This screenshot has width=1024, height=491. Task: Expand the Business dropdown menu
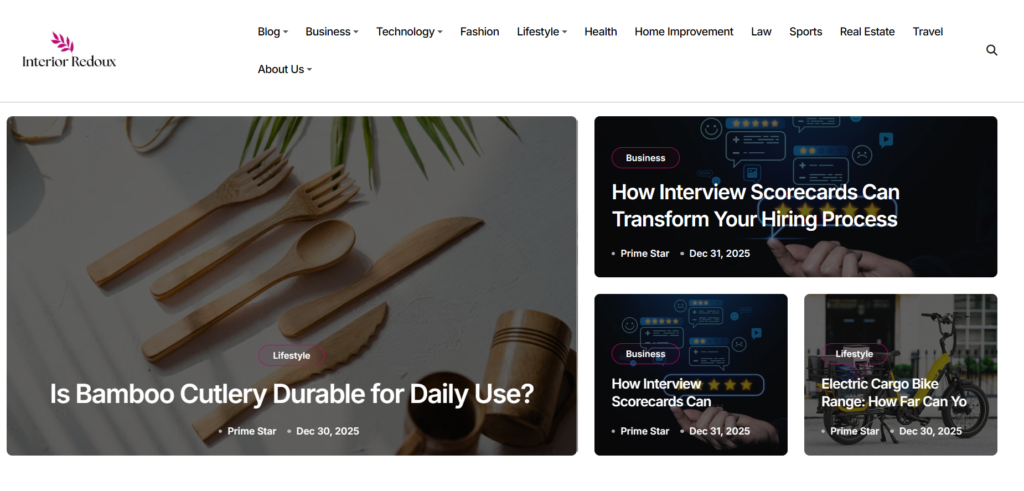pyautogui.click(x=332, y=31)
